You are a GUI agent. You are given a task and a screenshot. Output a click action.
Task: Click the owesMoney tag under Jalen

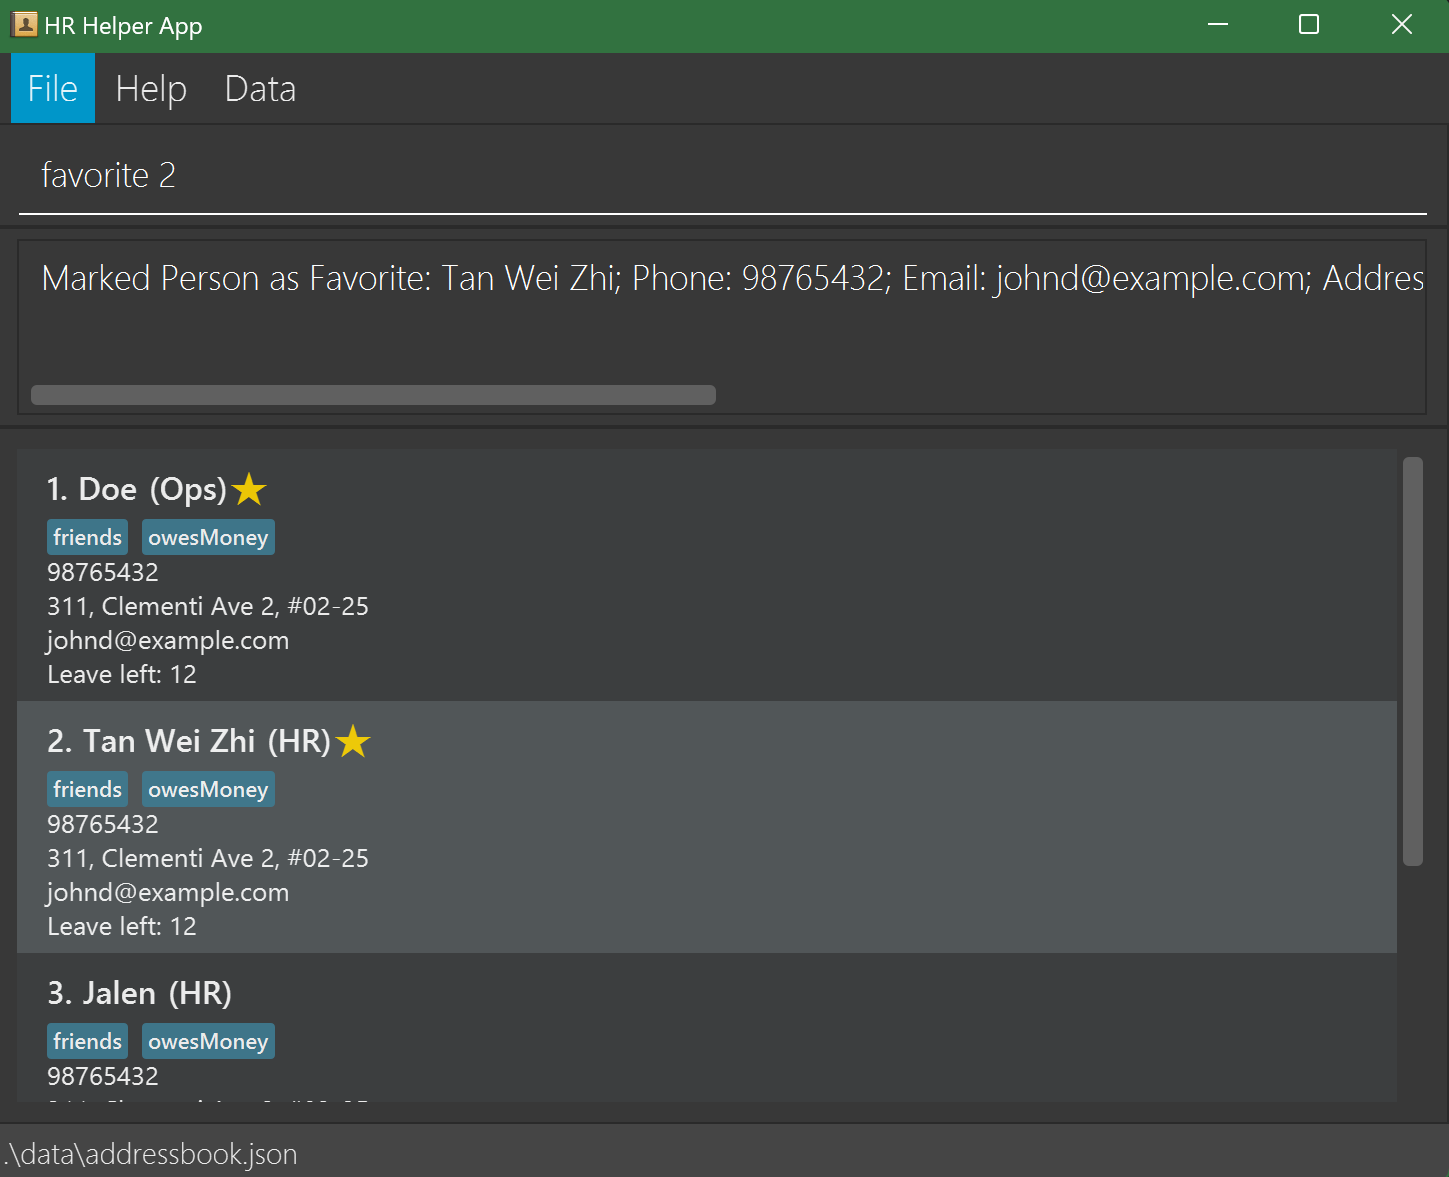[x=208, y=1042]
